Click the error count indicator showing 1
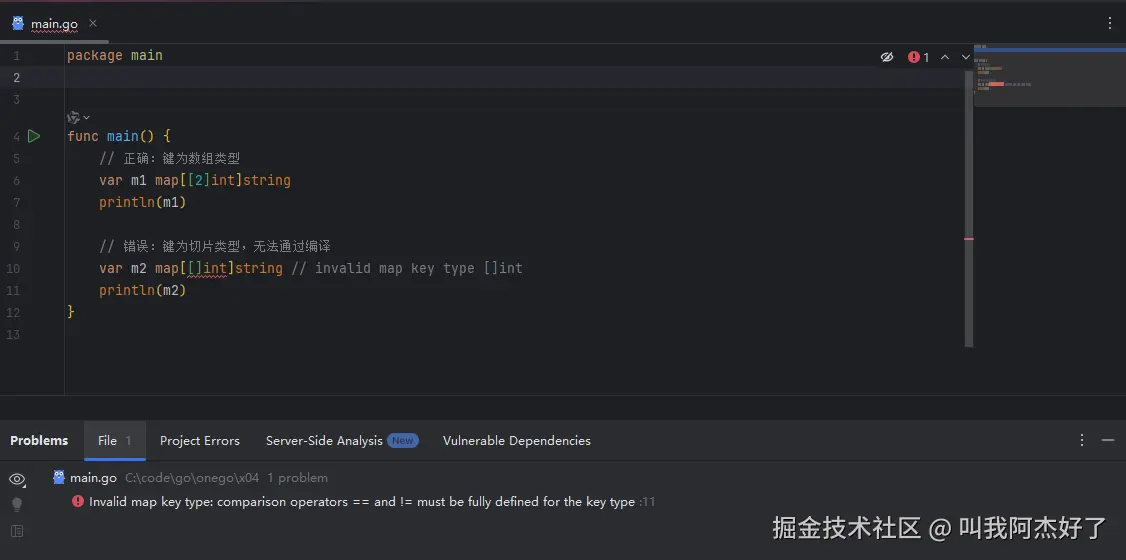Image resolution: width=1126 pixels, height=560 pixels. (918, 57)
